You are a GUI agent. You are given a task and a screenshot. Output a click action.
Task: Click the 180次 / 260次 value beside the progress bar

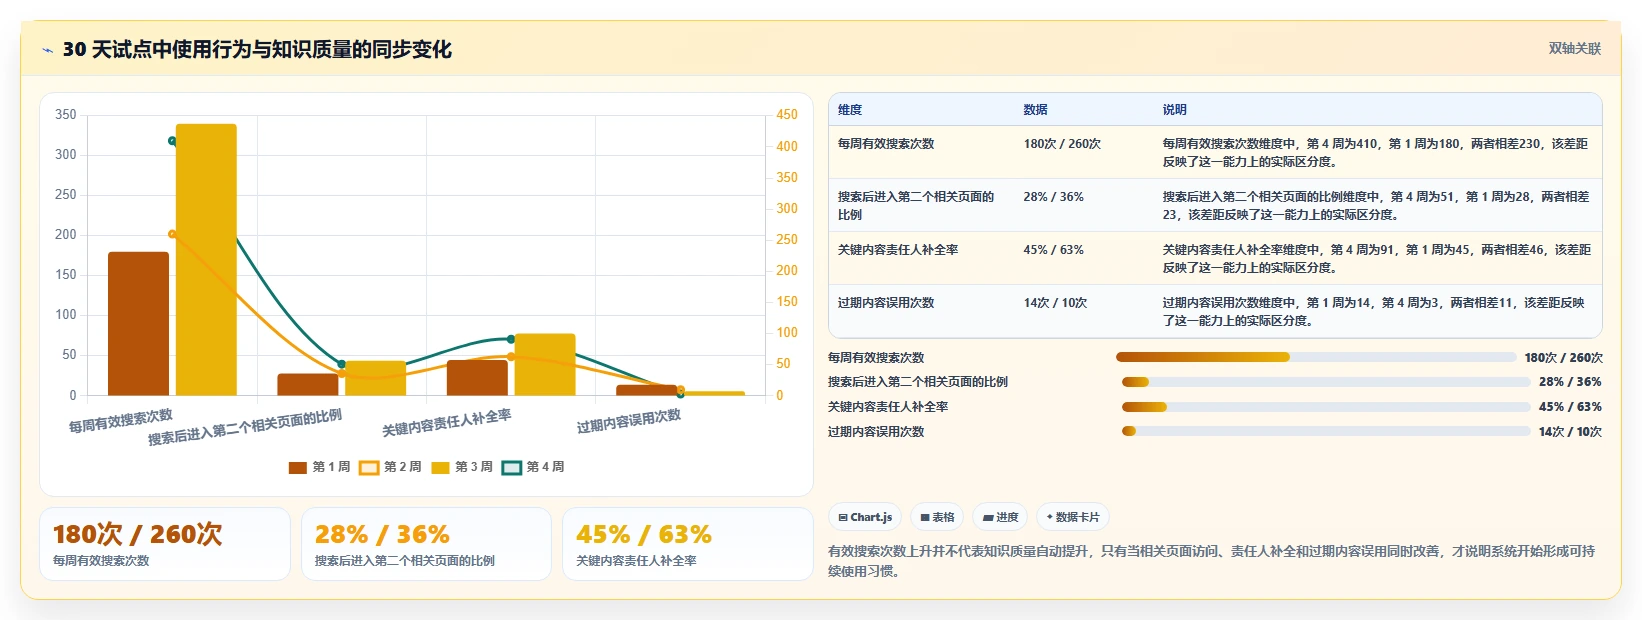tap(1564, 358)
